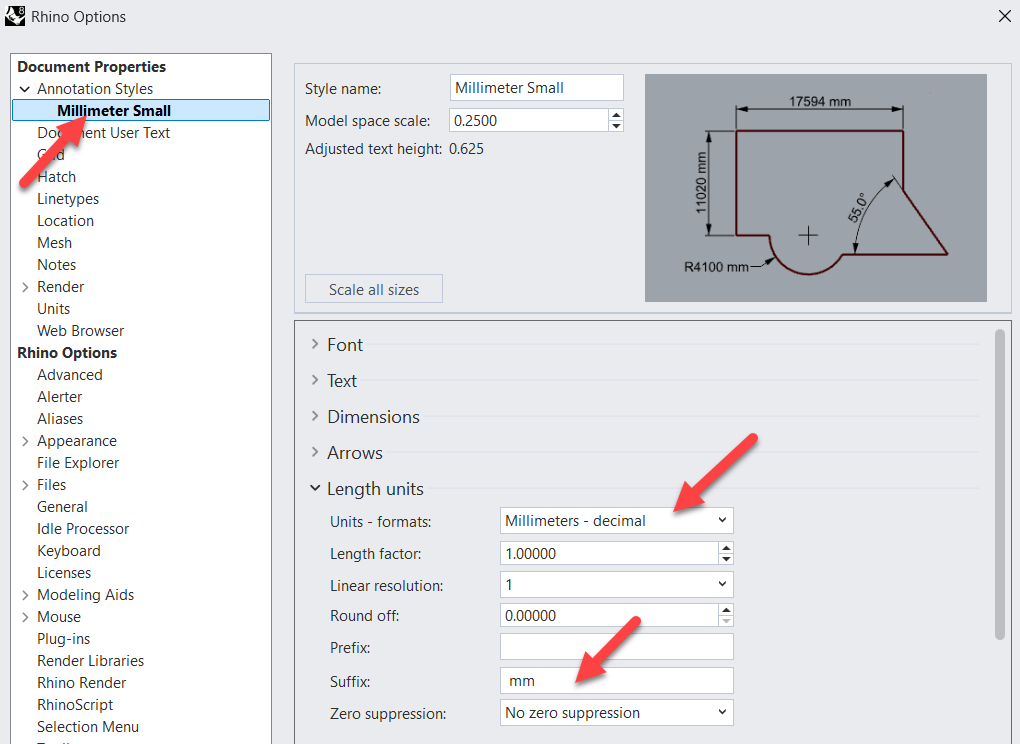
Task: Open the File Explorer options page
Action: coord(78,463)
